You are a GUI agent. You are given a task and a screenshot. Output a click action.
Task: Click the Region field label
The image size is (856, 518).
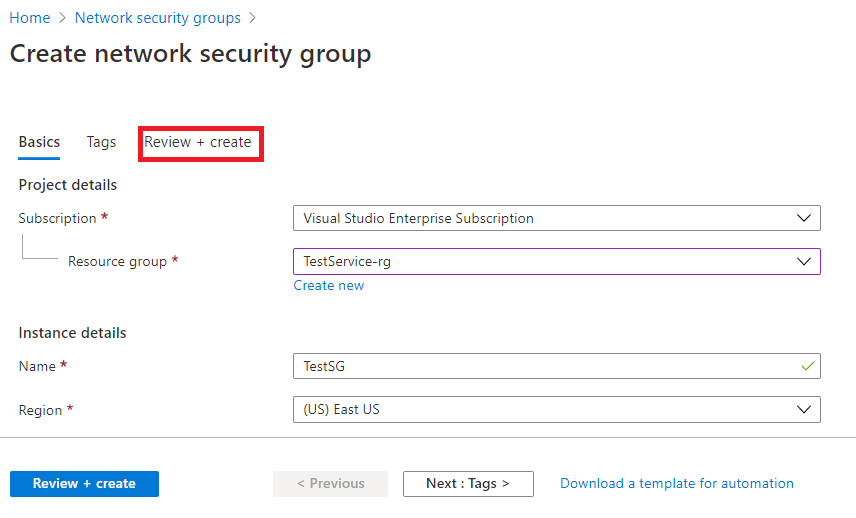[x=41, y=410]
